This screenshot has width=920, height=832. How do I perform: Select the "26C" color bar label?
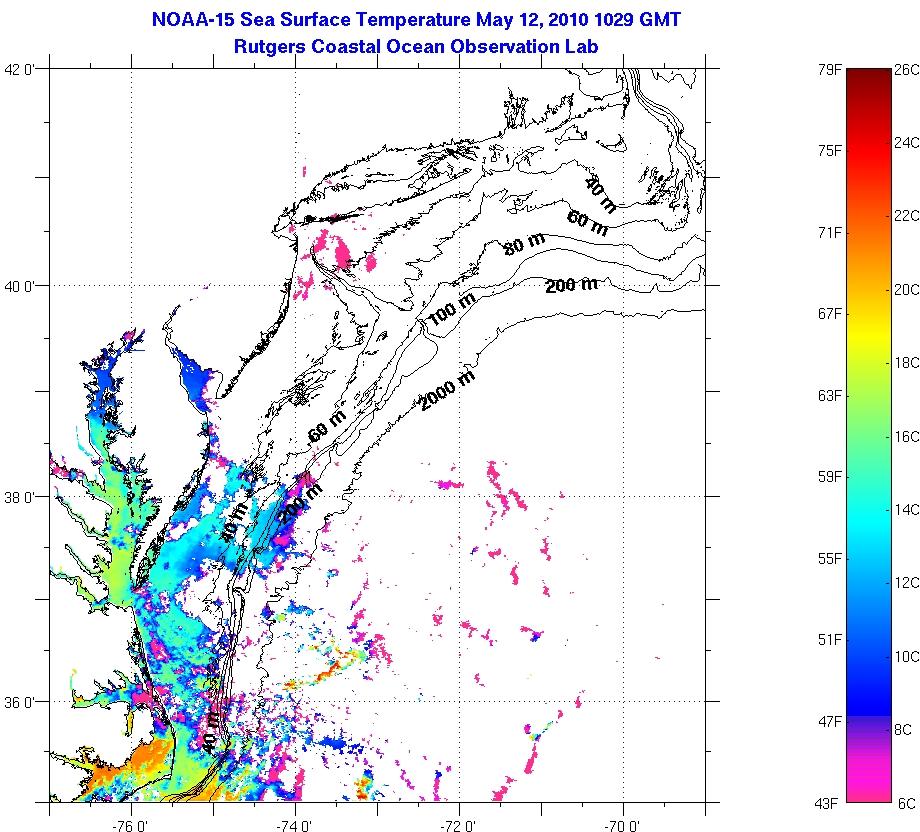(907, 70)
